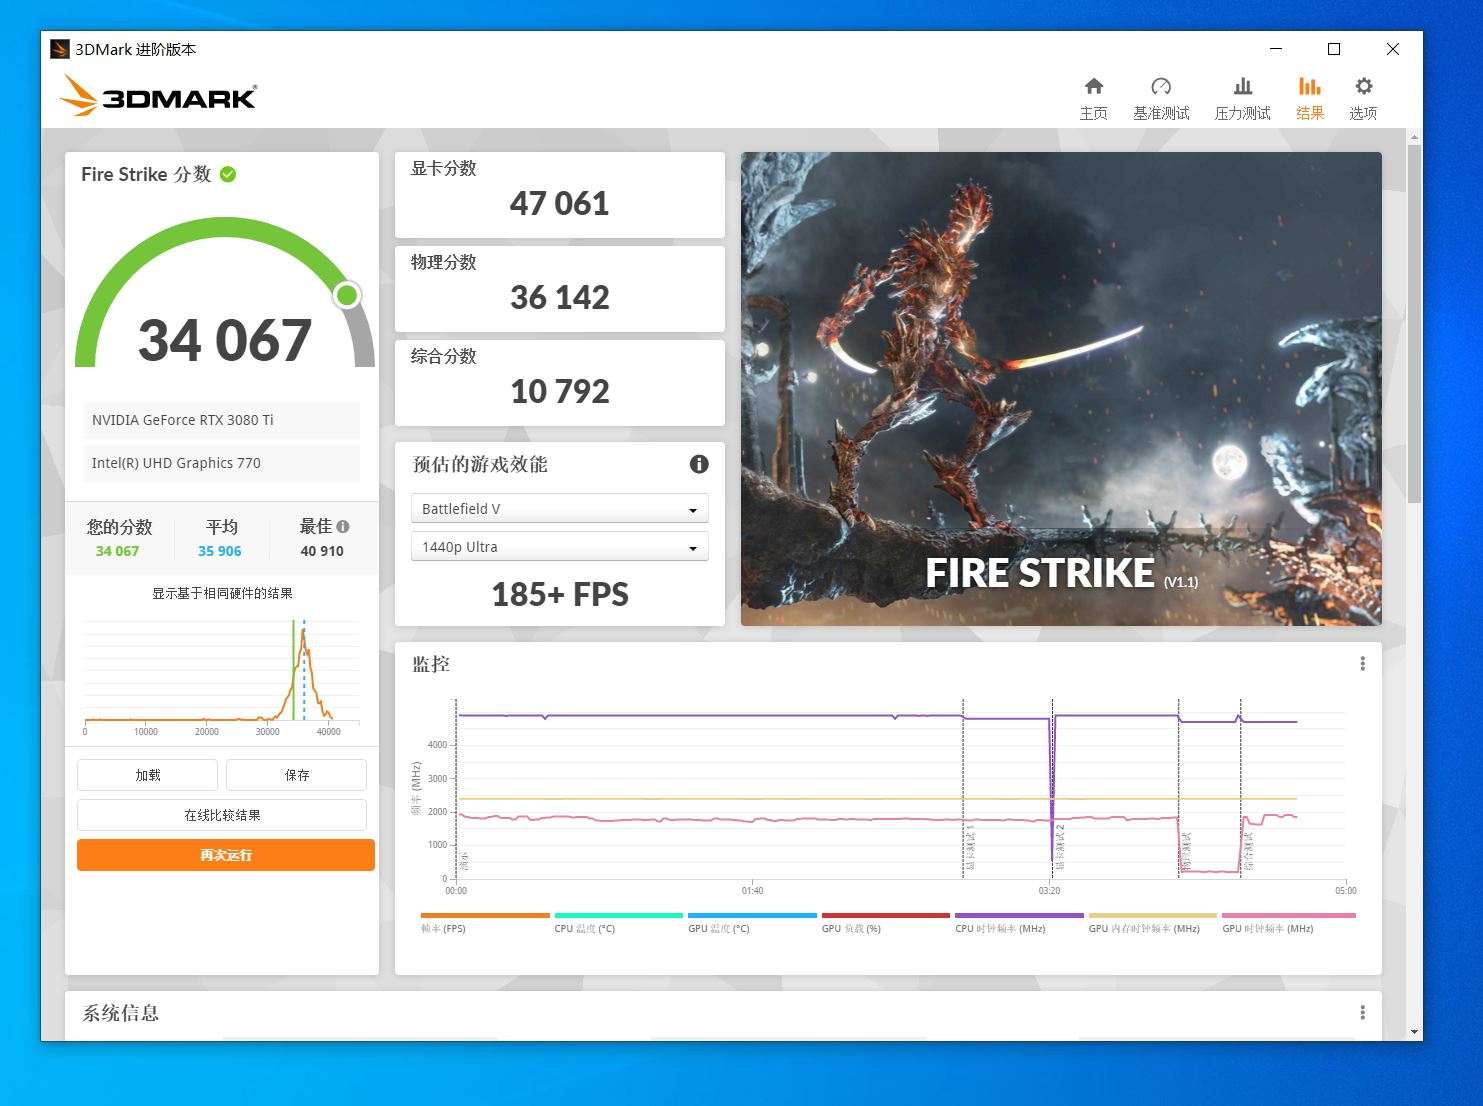Viewport: 1483px width, 1106px height.
Task: Click the info icon next to 最佳
Action: click(x=343, y=526)
